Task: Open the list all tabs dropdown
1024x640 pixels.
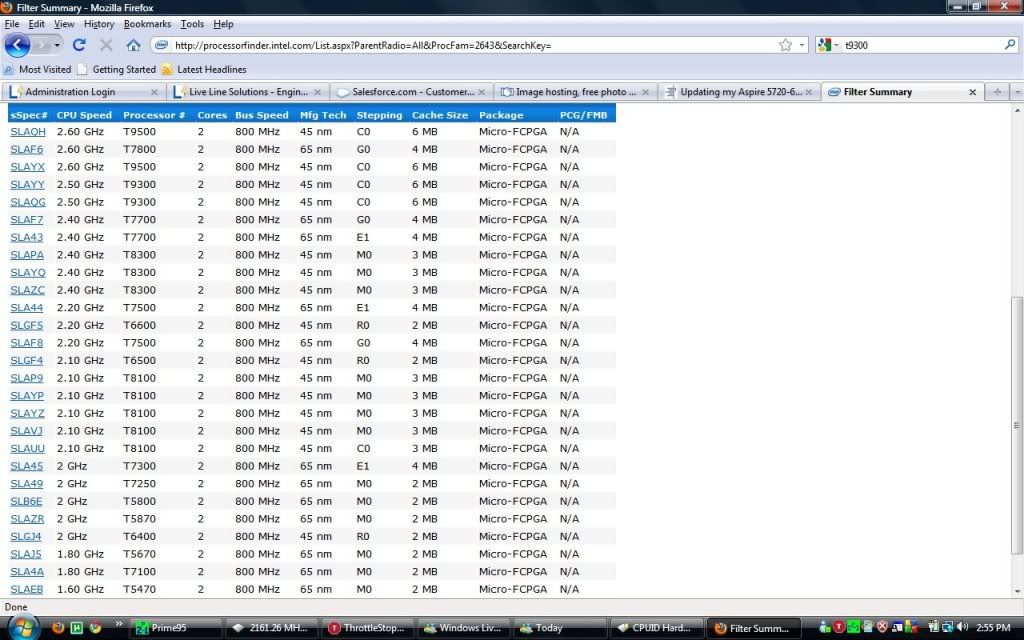Action: (x=1017, y=92)
